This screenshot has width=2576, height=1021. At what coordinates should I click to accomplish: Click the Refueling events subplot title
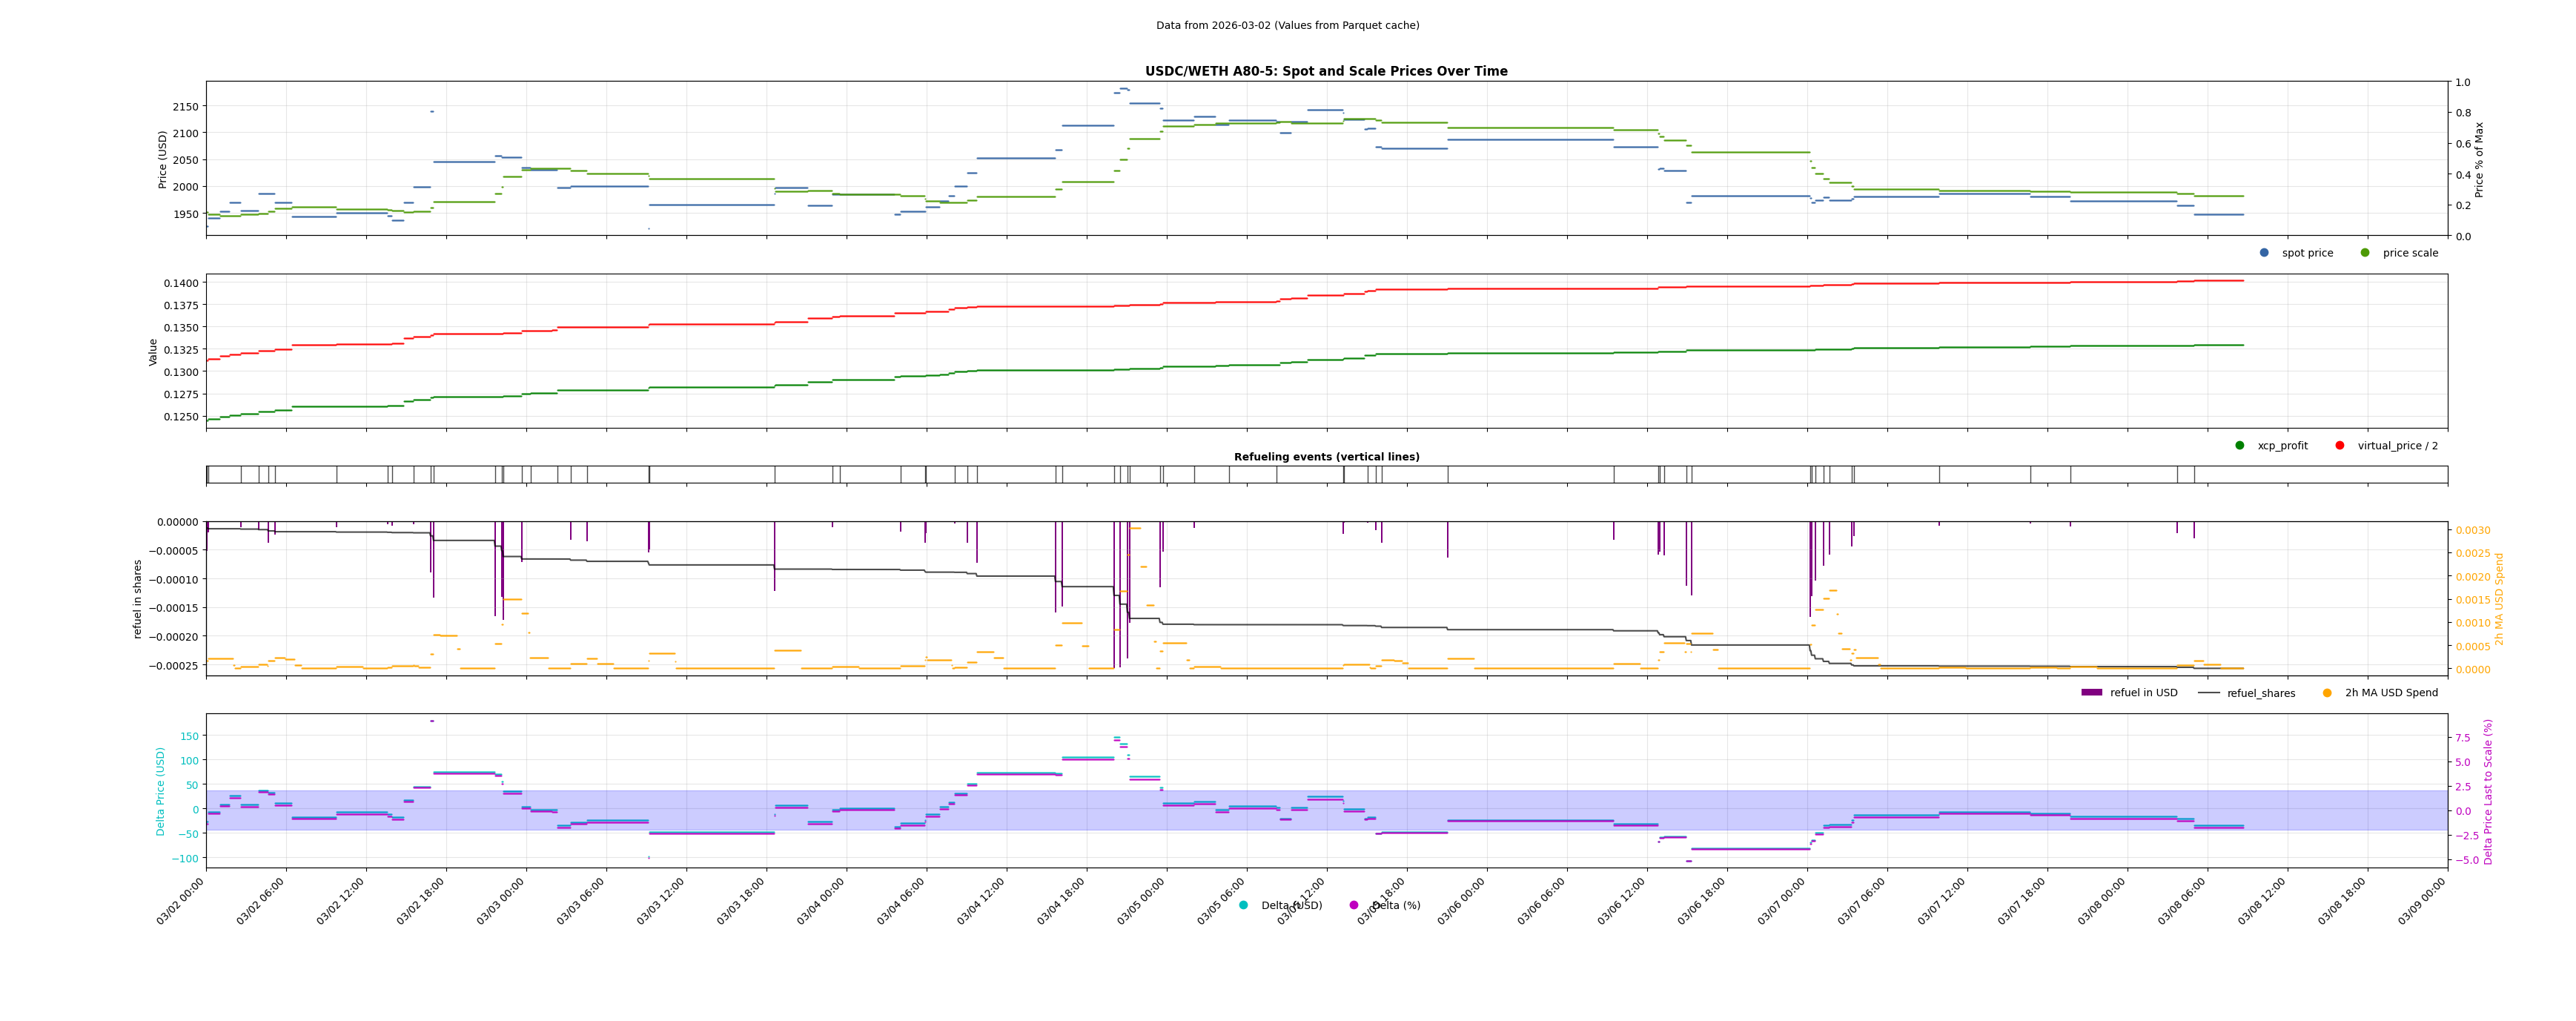(x=1326, y=457)
